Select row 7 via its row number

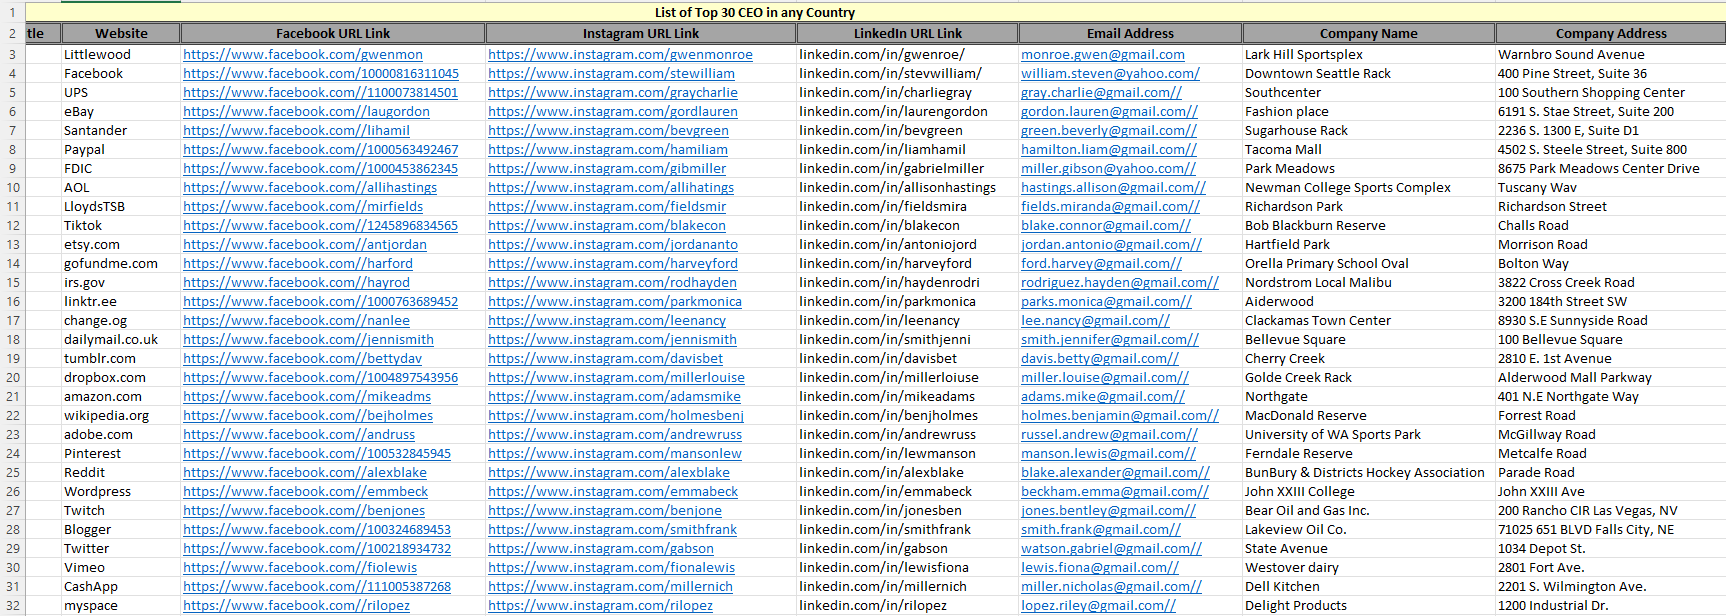pyautogui.click(x=13, y=131)
